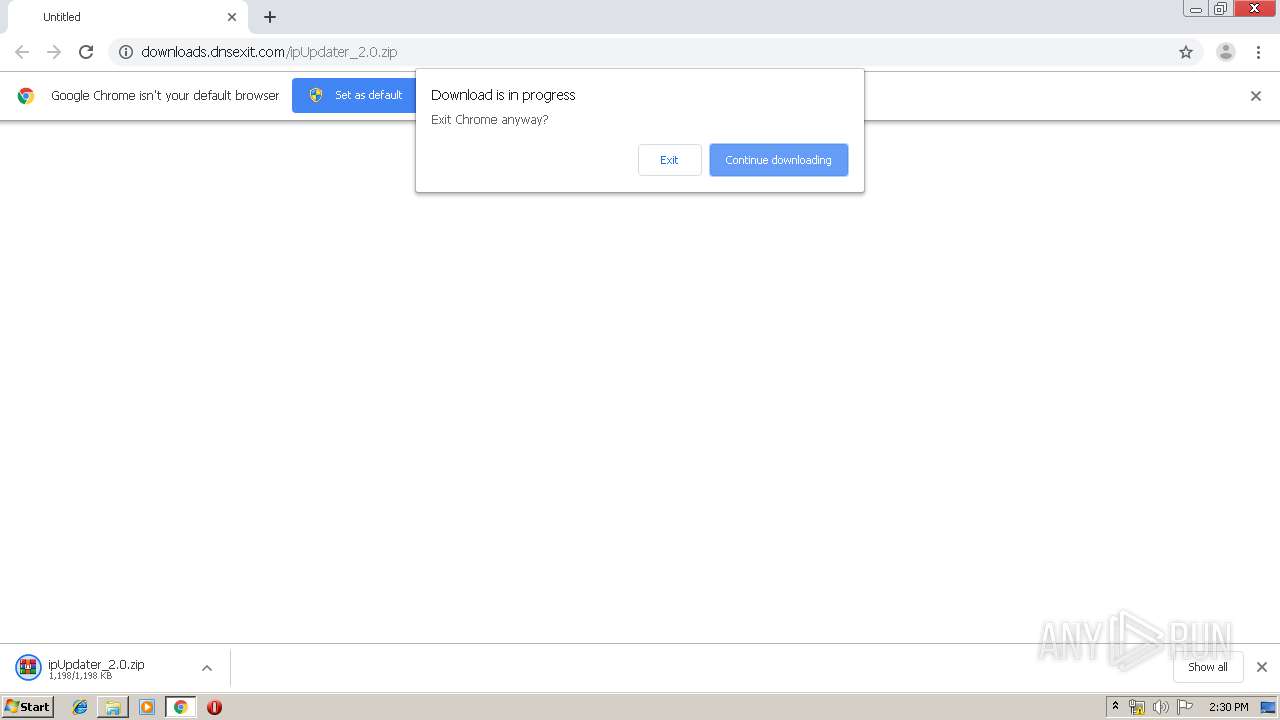Viewport: 1280px width, 720px height.
Task: Click the show desktop tray icon
Action: click(1268, 707)
